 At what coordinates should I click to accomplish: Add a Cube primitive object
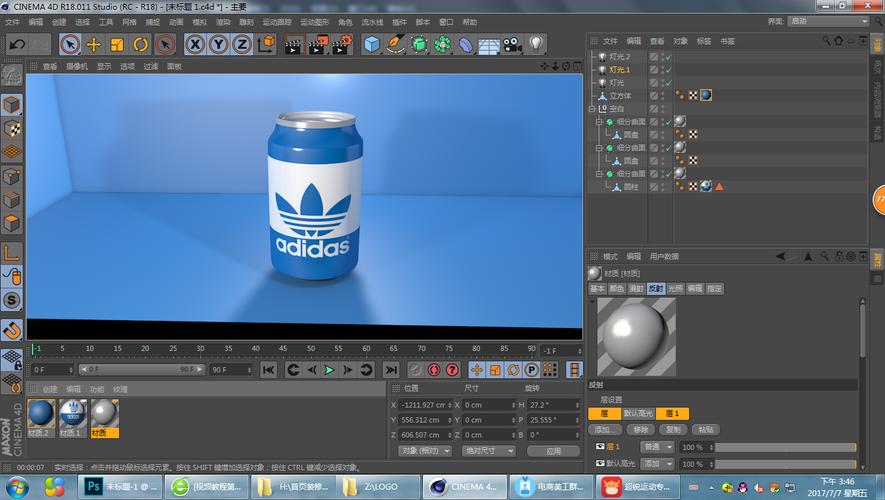click(x=371, y=44)
